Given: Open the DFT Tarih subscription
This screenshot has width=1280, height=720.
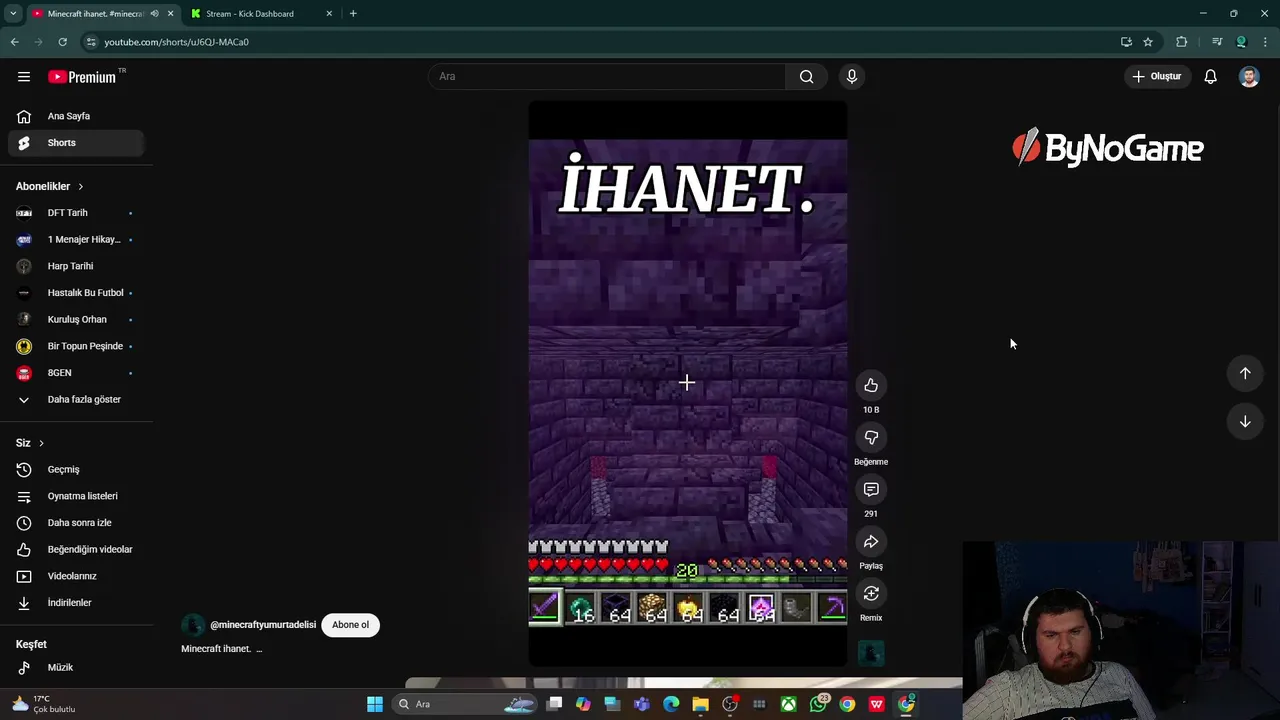Looking at the screenshot, I should pos(76,213).
